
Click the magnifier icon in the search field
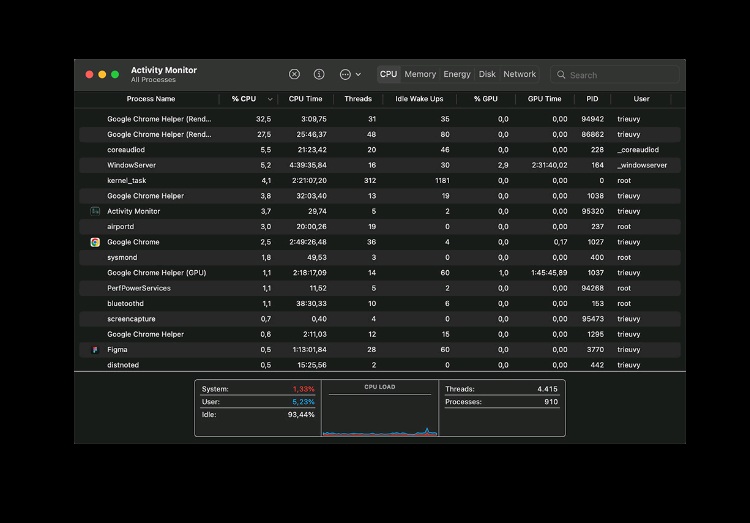click(561, 75)
